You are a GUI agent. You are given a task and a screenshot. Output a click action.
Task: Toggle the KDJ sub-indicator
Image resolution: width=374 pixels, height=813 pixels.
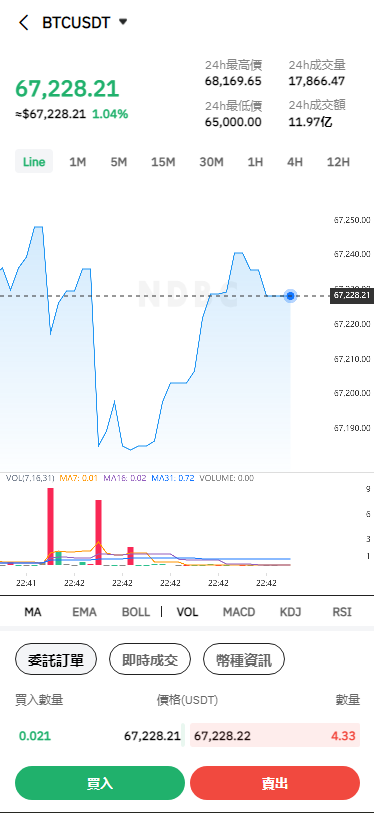click(290, 612)
